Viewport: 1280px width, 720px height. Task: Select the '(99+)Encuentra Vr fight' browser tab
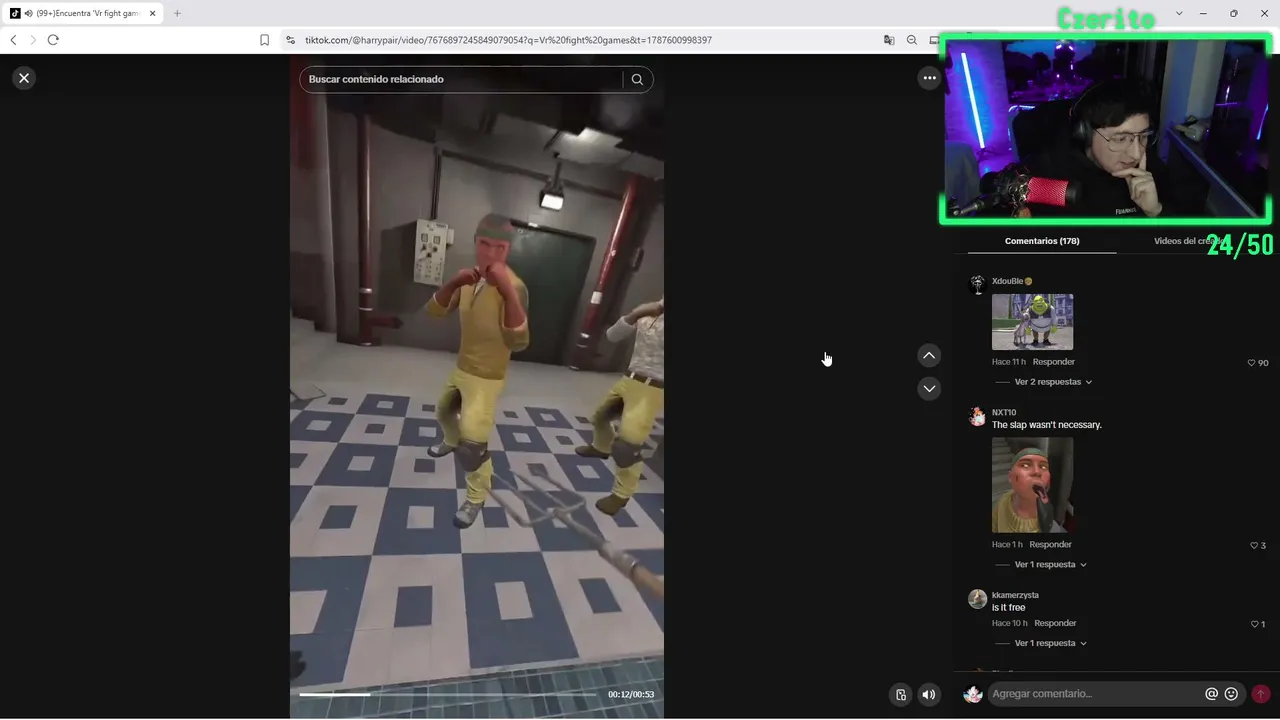pyautogui.click(x=83, y=13)
